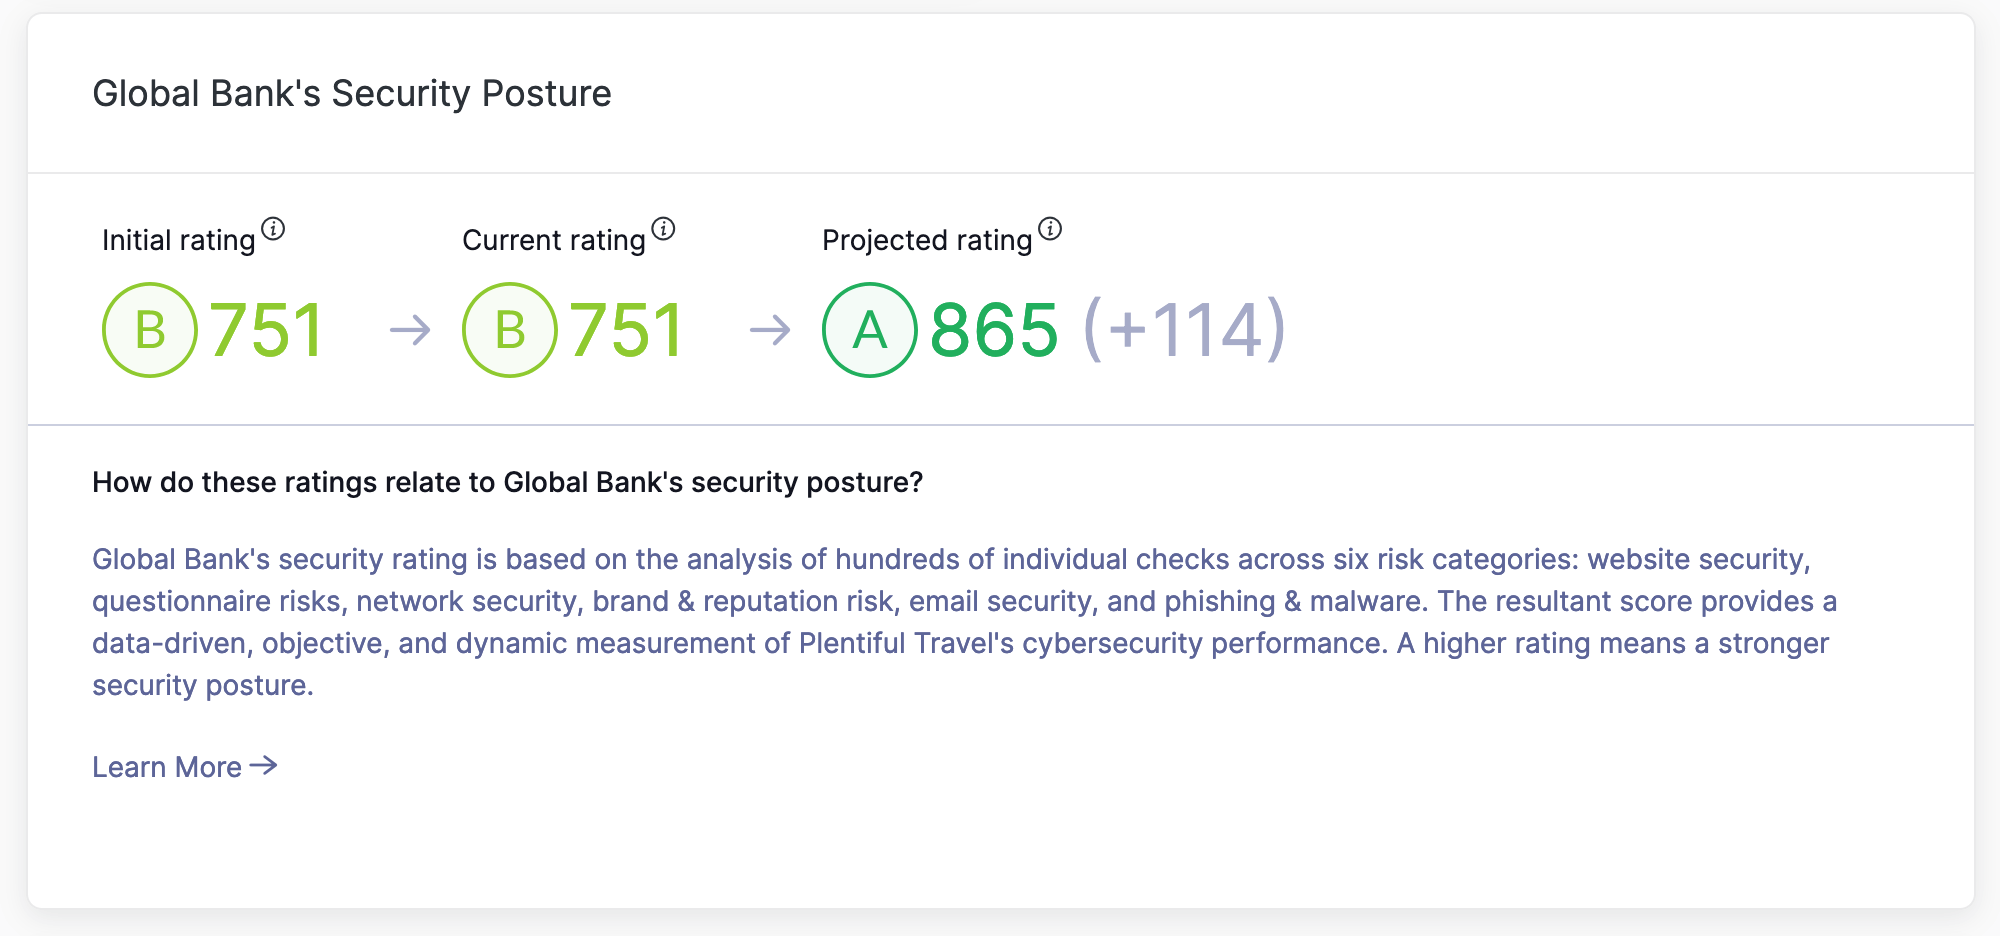2000x936 pixels.
Task: Click the arrow between Current and Projected rating
Action: click(x=770, y=330)
